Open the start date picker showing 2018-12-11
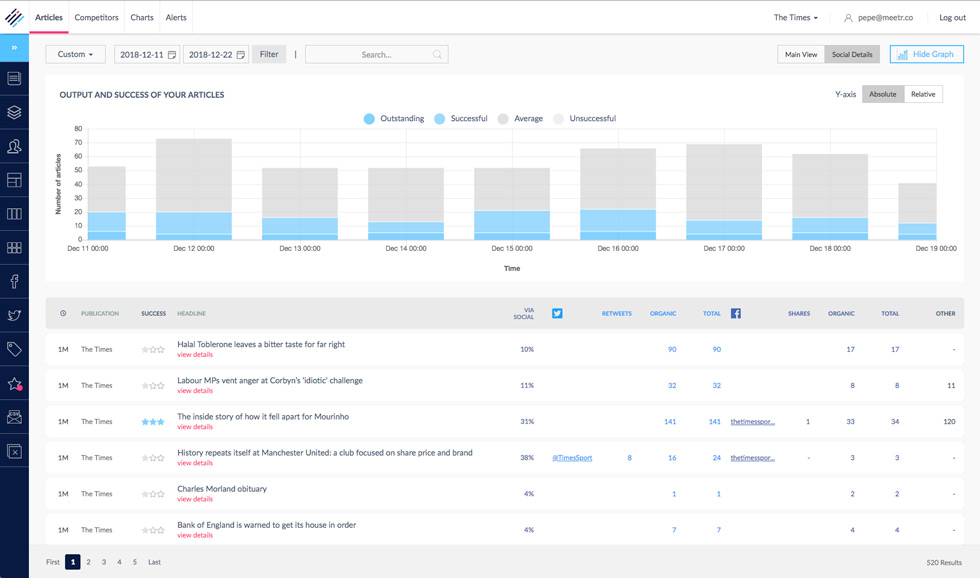This screenshot has width=980, height=578. click(146, 54)
